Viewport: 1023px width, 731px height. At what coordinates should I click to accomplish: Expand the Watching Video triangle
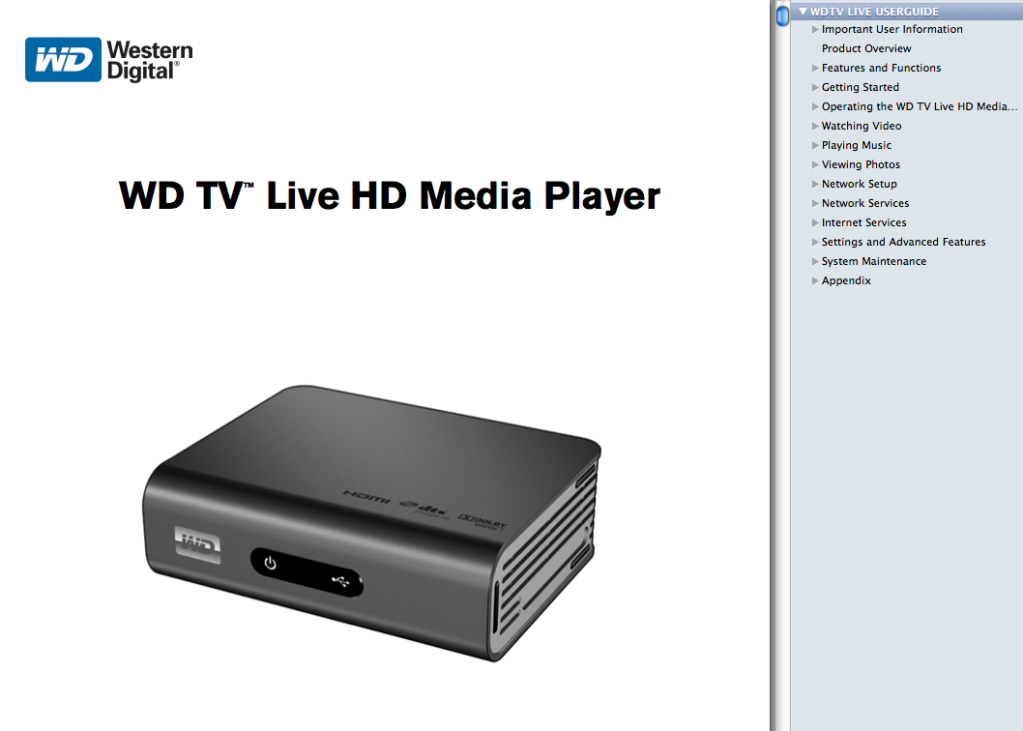815,126
